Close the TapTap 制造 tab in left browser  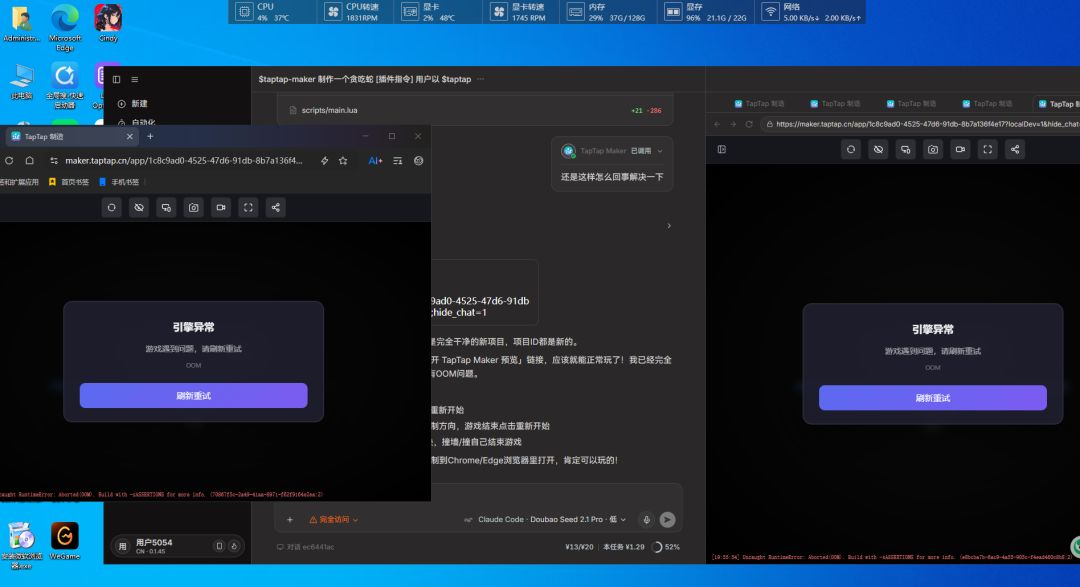click(129, 136)
